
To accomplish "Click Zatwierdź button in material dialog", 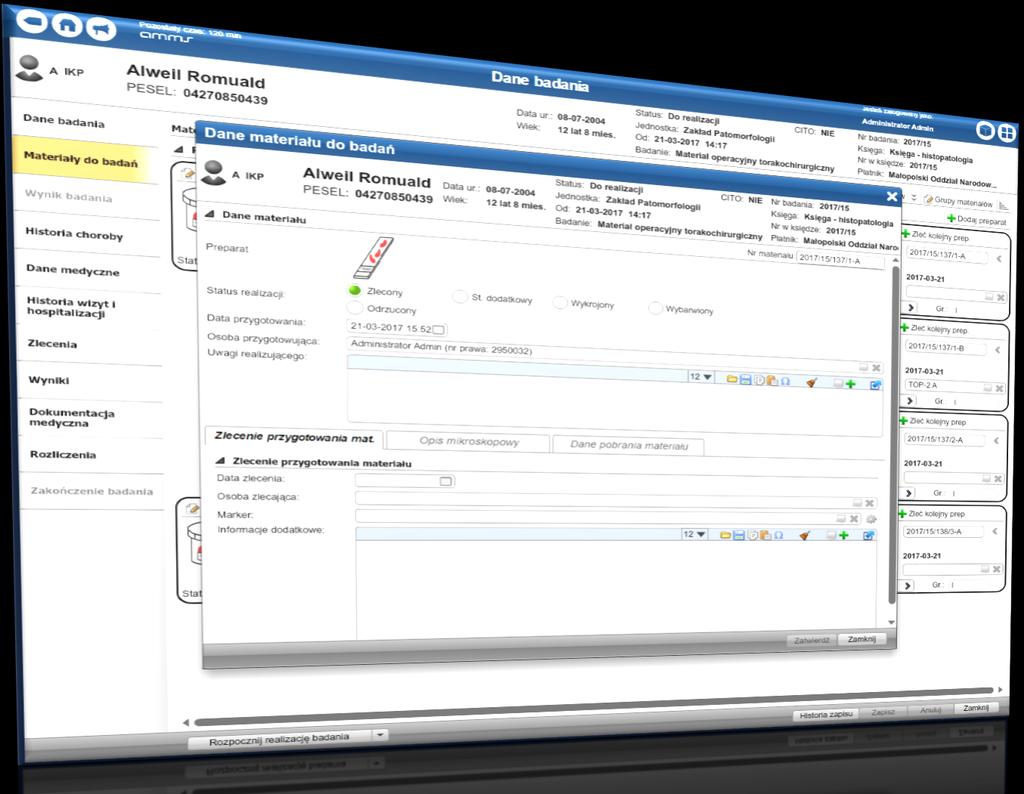I will pyautogui.click(x=812, y=641).
